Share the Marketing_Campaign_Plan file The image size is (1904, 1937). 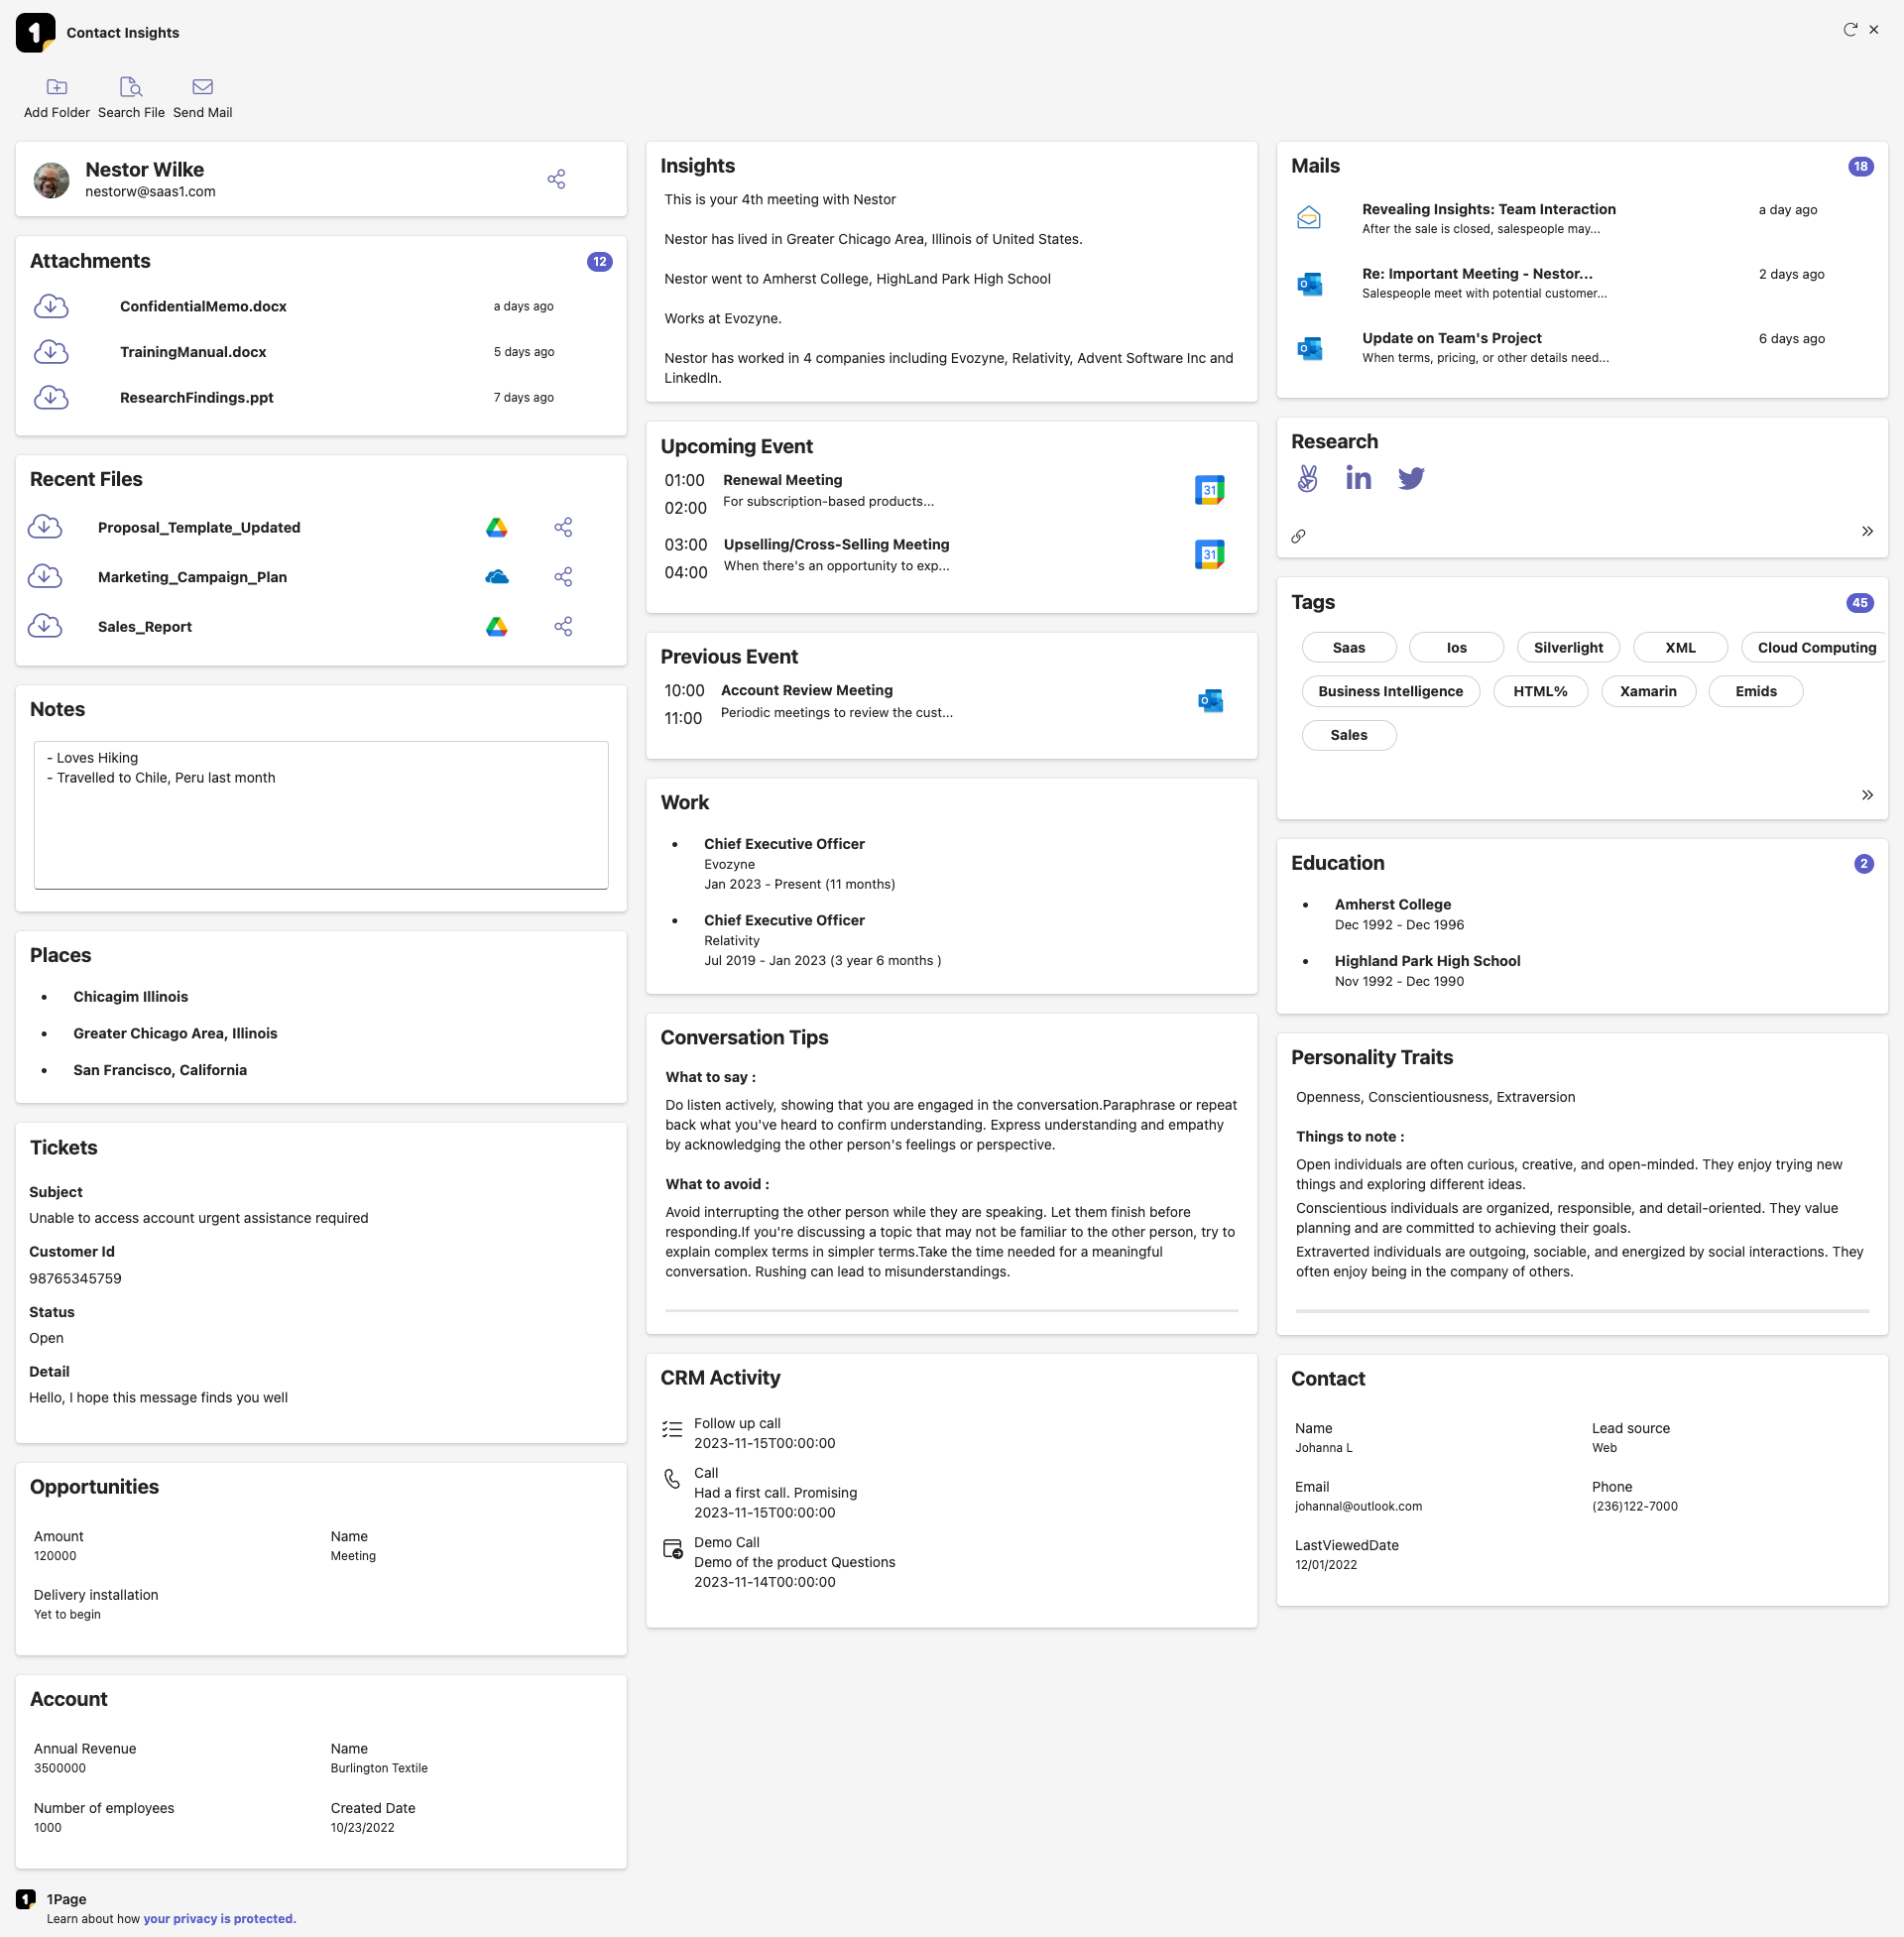coord(563,577)
